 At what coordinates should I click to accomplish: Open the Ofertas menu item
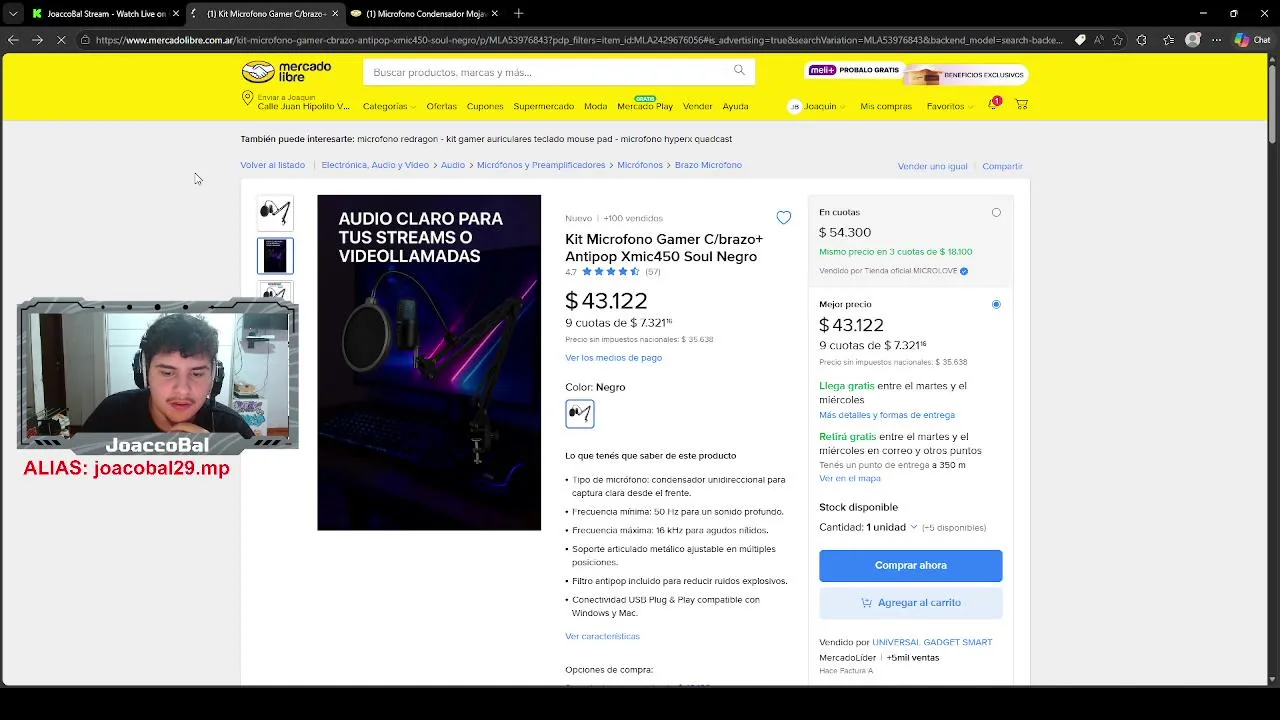click(x=441, y=106)
